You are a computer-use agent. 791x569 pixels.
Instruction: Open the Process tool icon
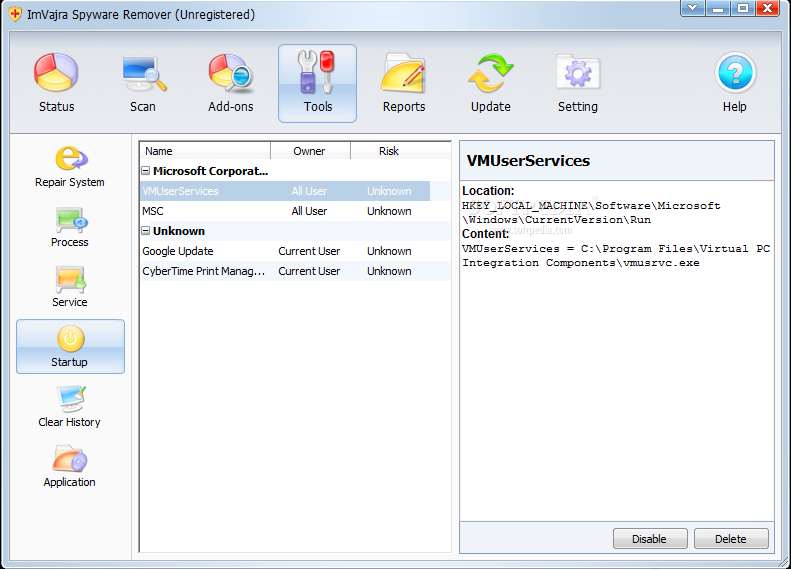[71, 219]
